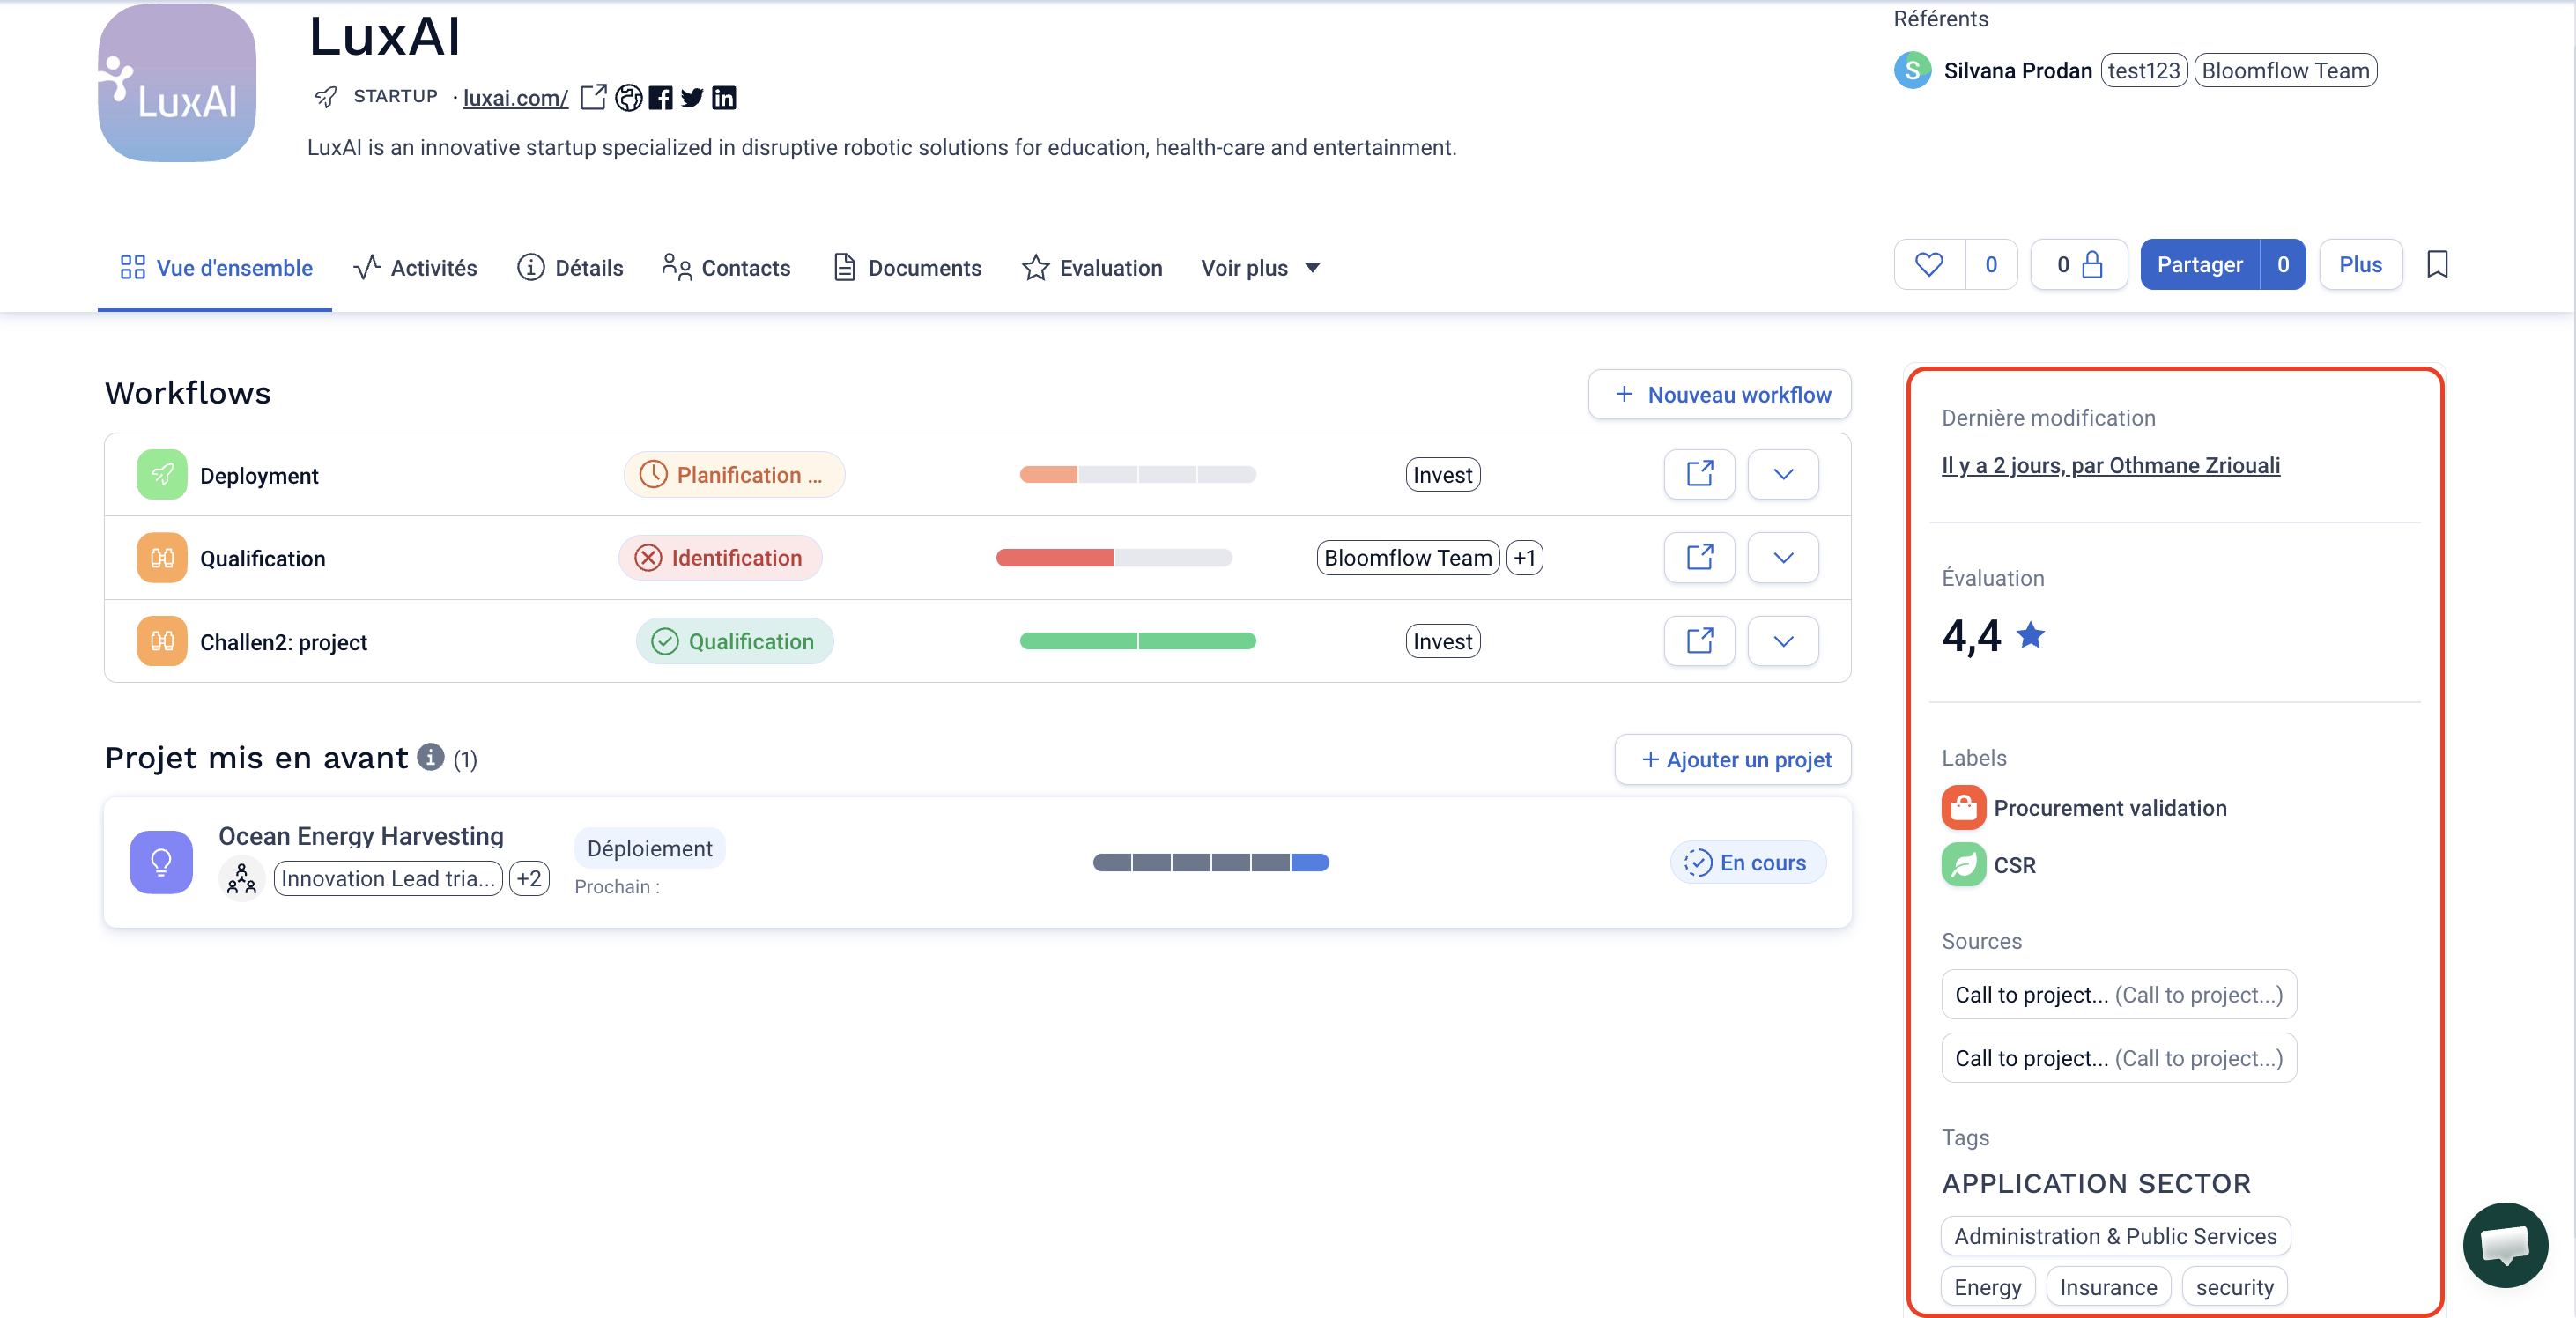Open the LuxAI Facebook page icon

(x=660, y=97)
